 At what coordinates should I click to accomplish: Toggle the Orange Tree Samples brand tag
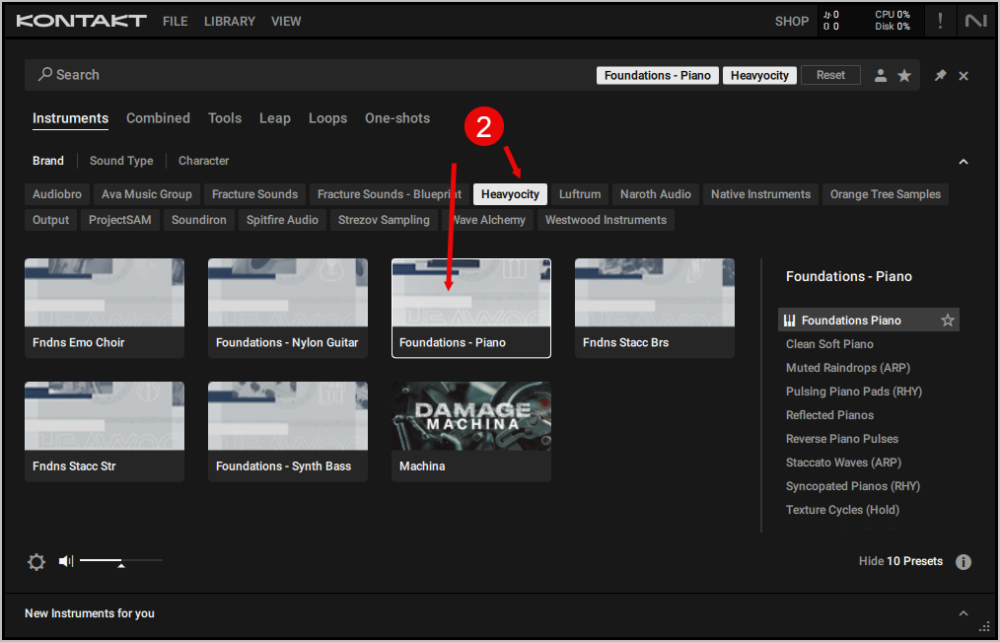coord(885,194)
